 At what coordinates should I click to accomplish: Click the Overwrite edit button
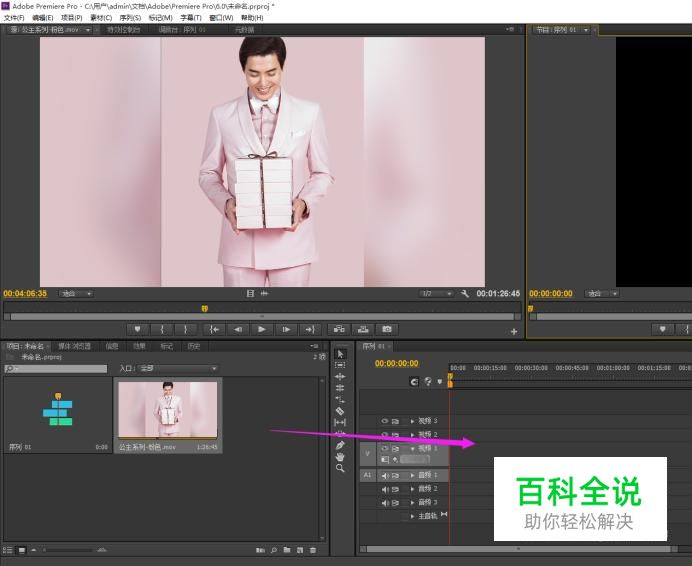pyautogui.click(x=363, y=329)
